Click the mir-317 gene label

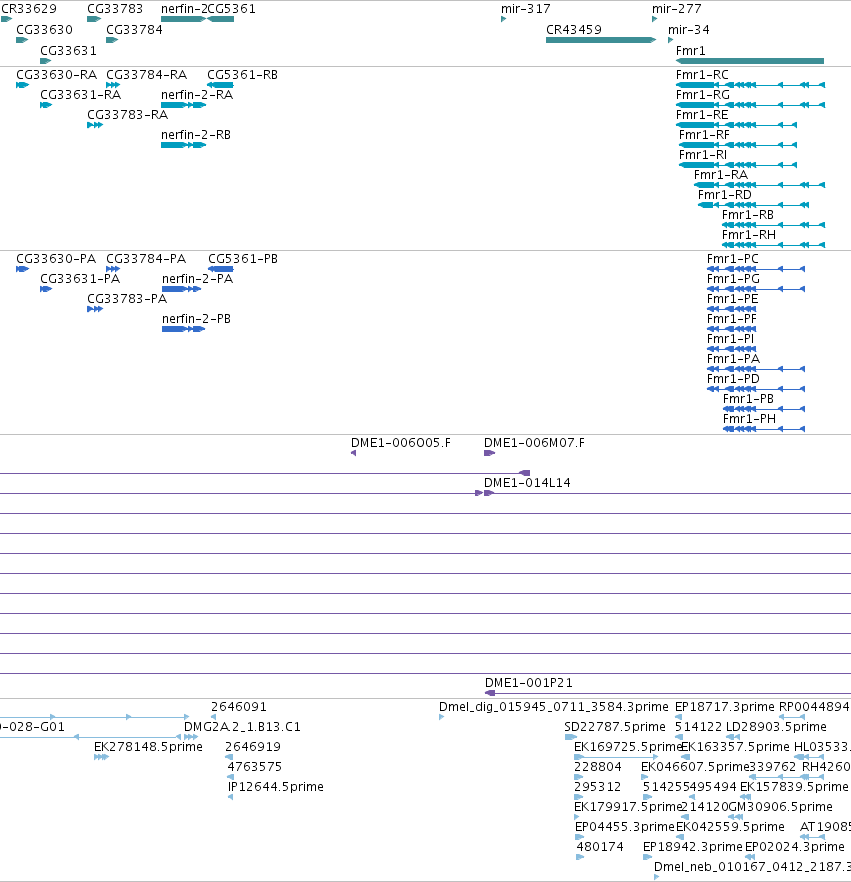click(526, 9)
